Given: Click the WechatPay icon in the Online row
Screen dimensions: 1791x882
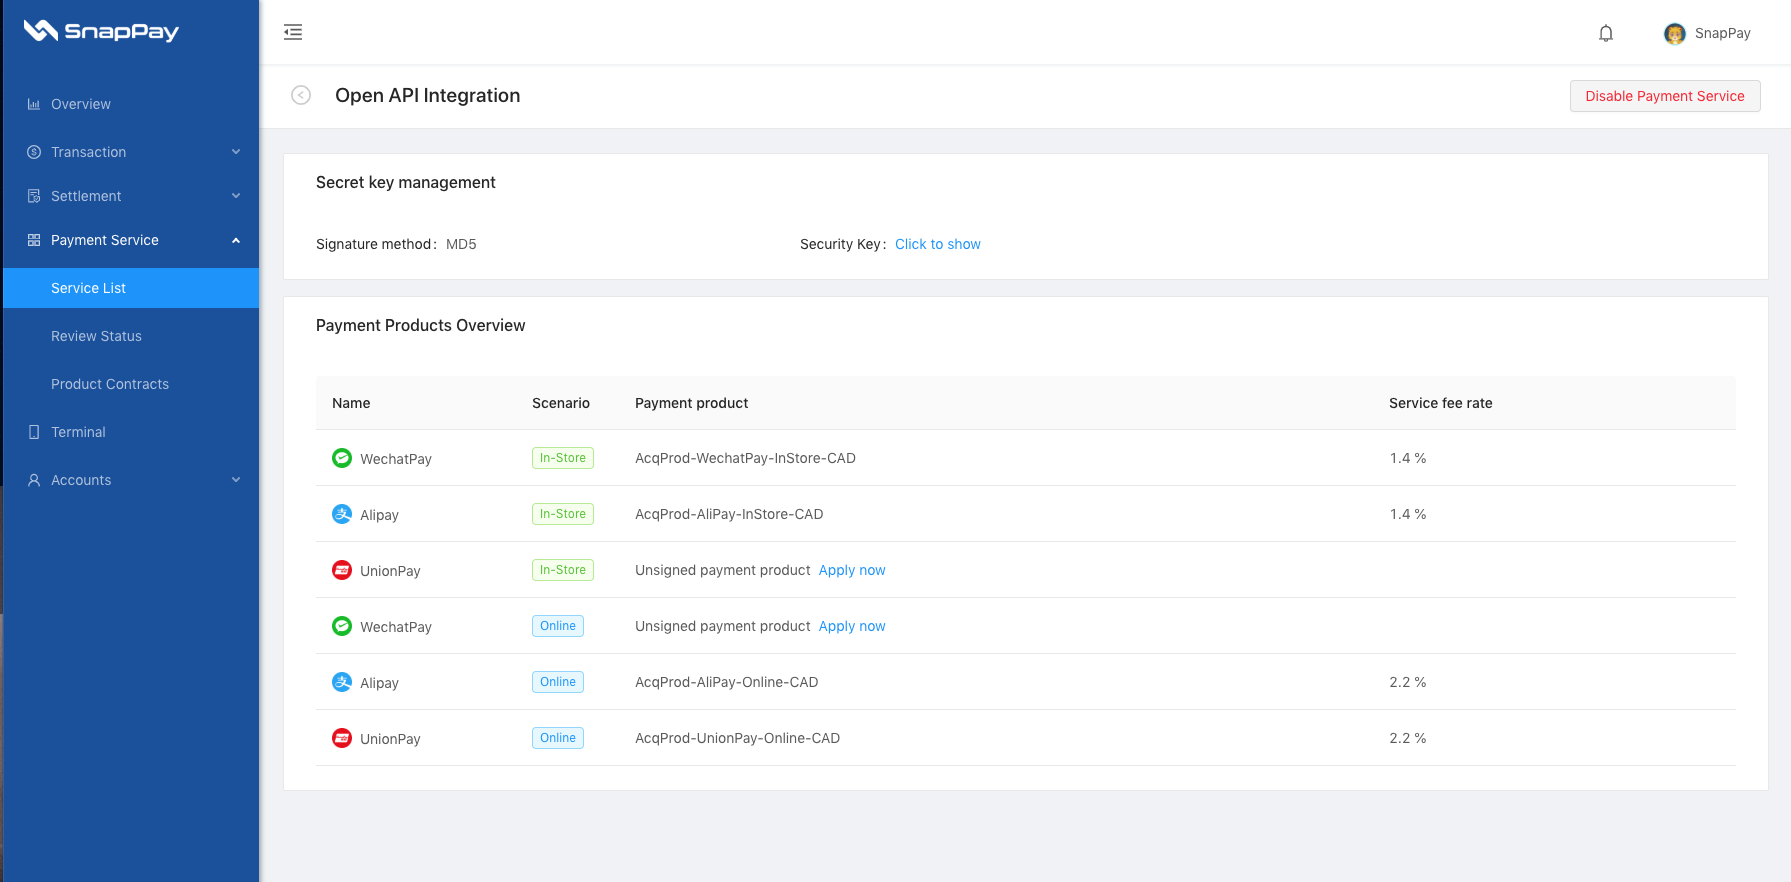Looking at the screenshot, I should [x=342, y=626].
